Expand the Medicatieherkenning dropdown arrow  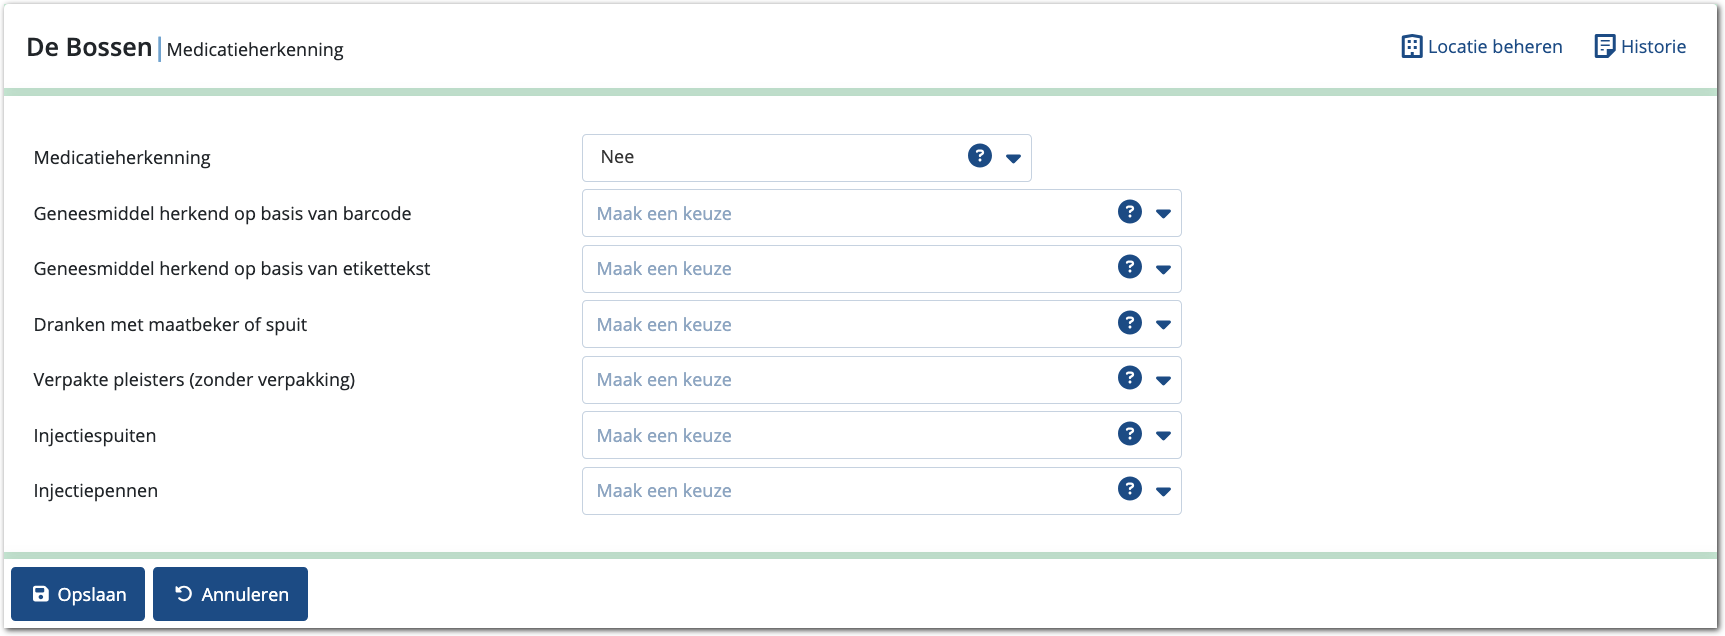tap(1013, 158)
